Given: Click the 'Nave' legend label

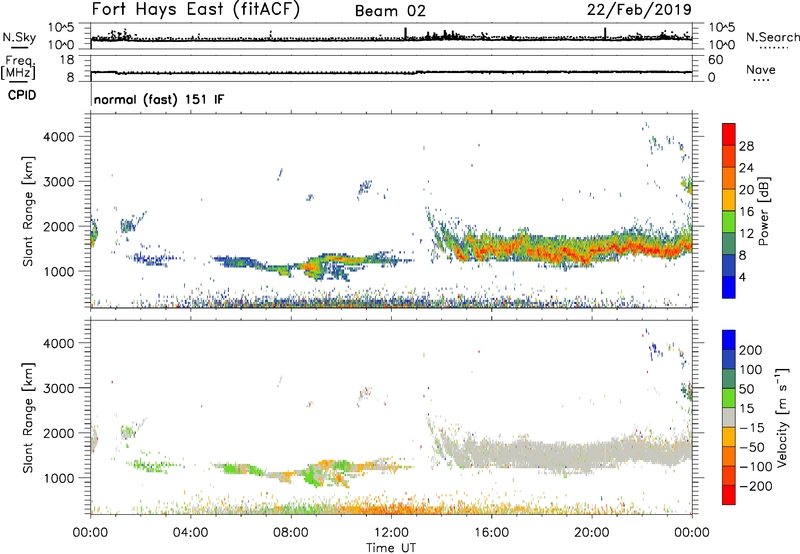Looking at the screenshot, I should coord(761,69).
